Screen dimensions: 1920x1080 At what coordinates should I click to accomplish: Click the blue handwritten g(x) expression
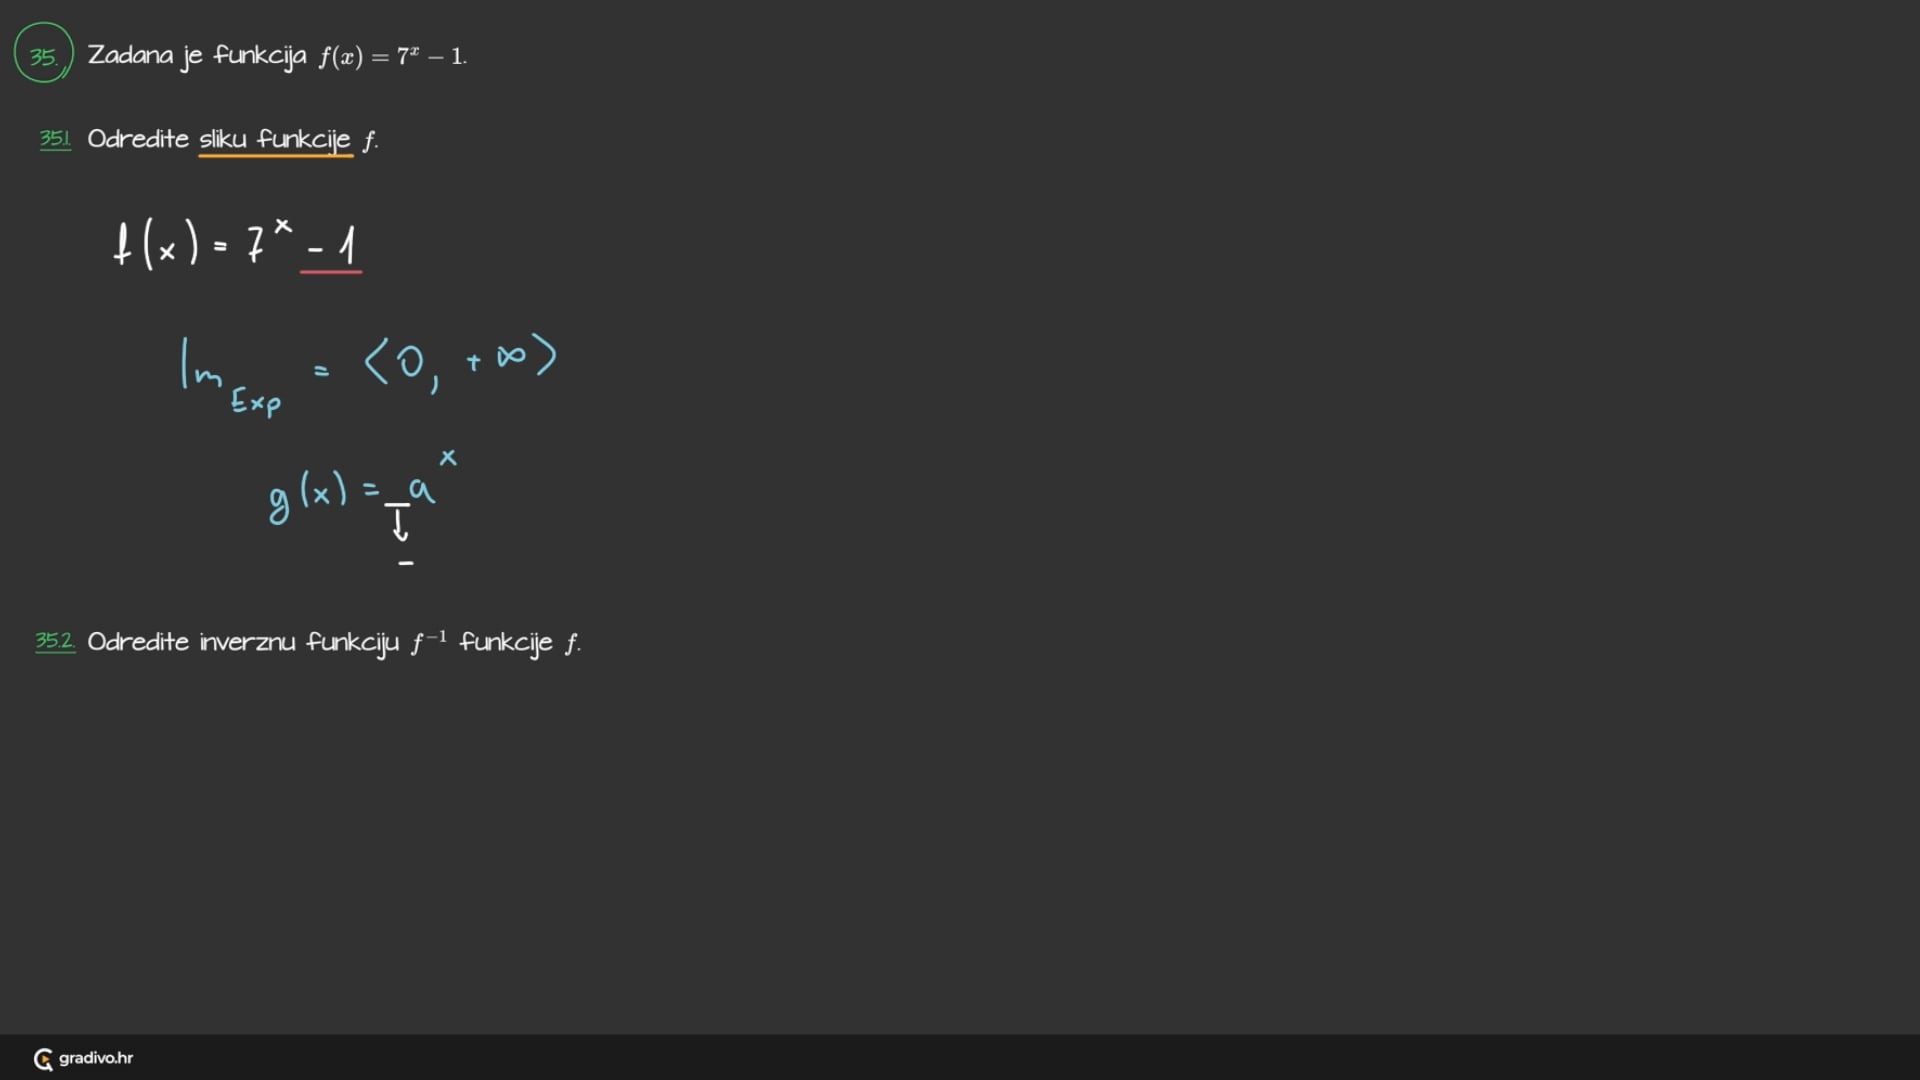click(310, 494)
